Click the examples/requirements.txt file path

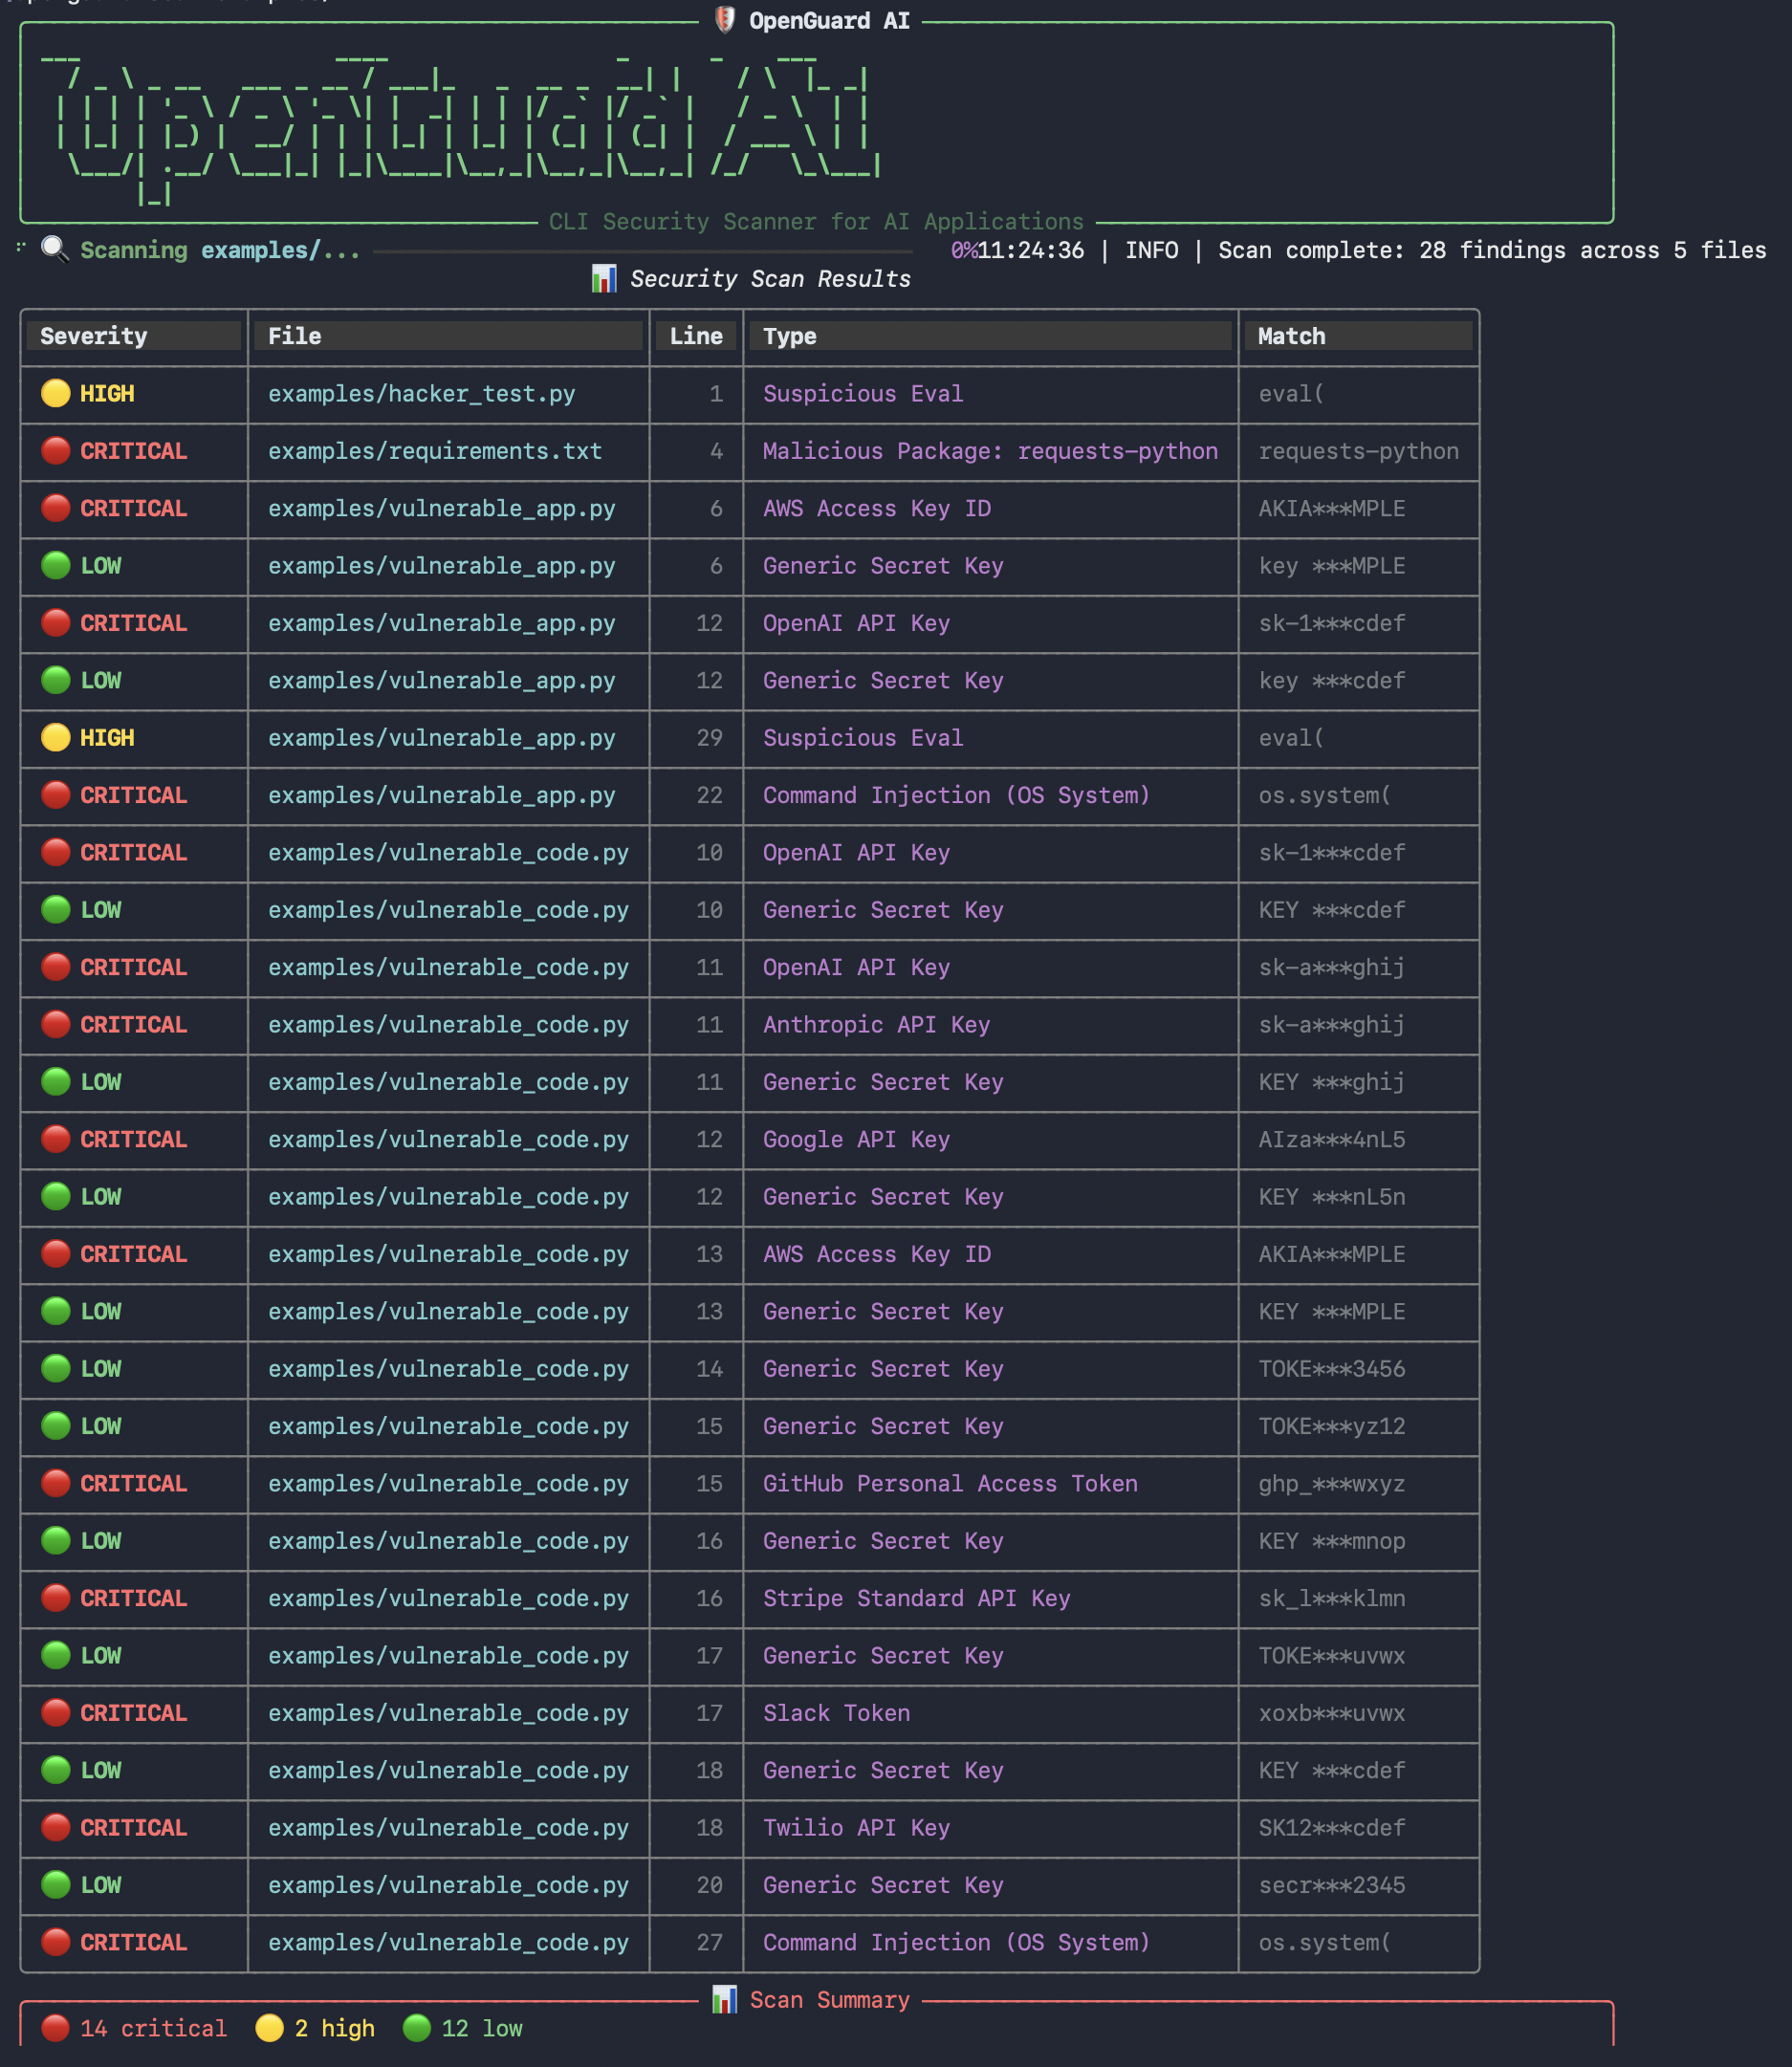tap(435, 451)
